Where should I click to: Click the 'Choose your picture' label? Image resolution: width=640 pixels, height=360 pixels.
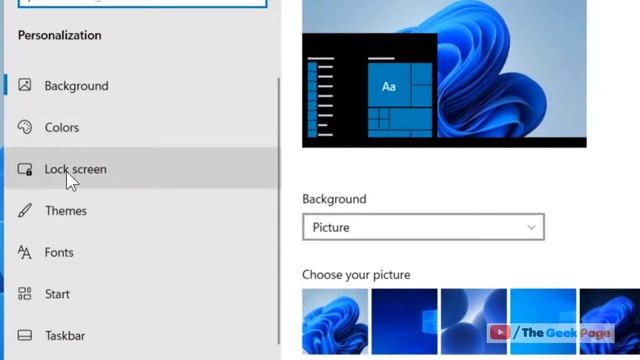coord(356,275)
